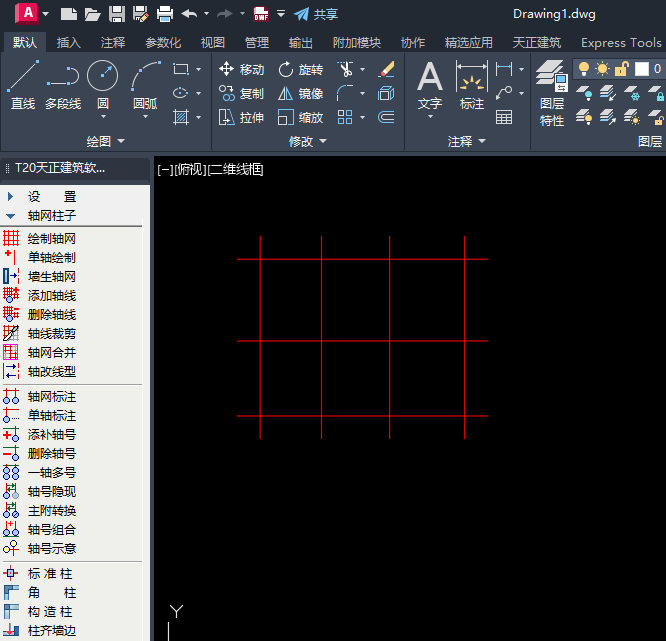
Task: Insert a table with the table icon
Action: (504, 117)
